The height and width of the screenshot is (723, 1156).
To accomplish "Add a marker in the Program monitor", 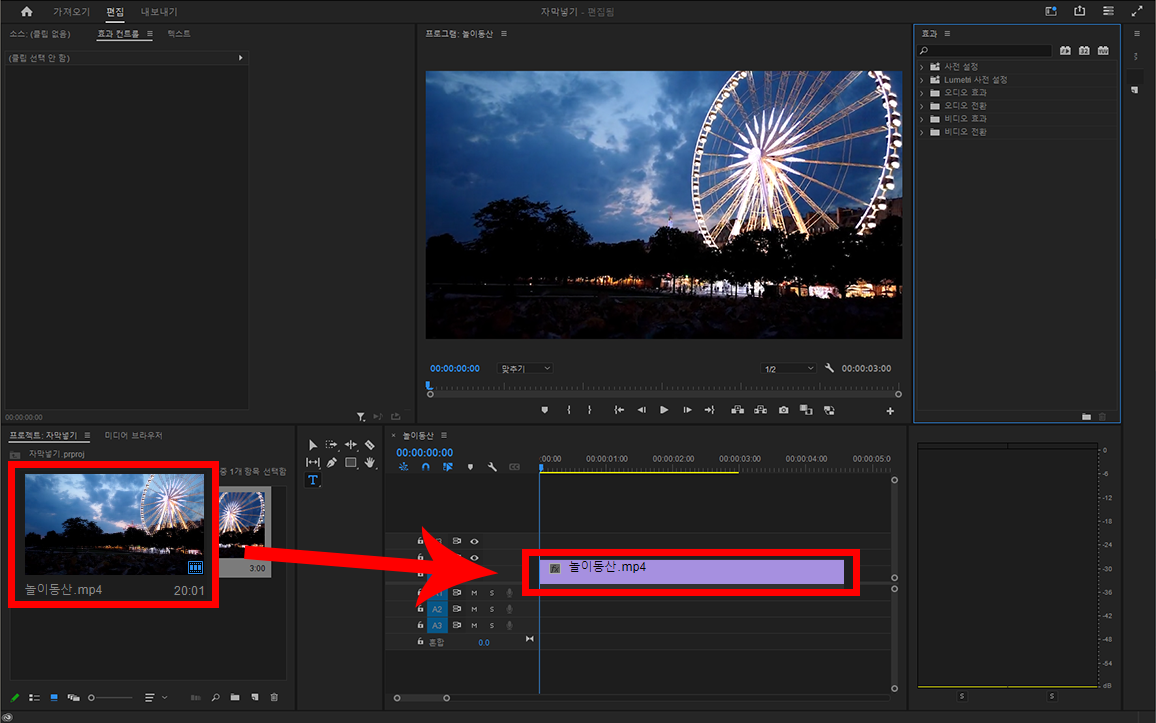I will (545, 410).
